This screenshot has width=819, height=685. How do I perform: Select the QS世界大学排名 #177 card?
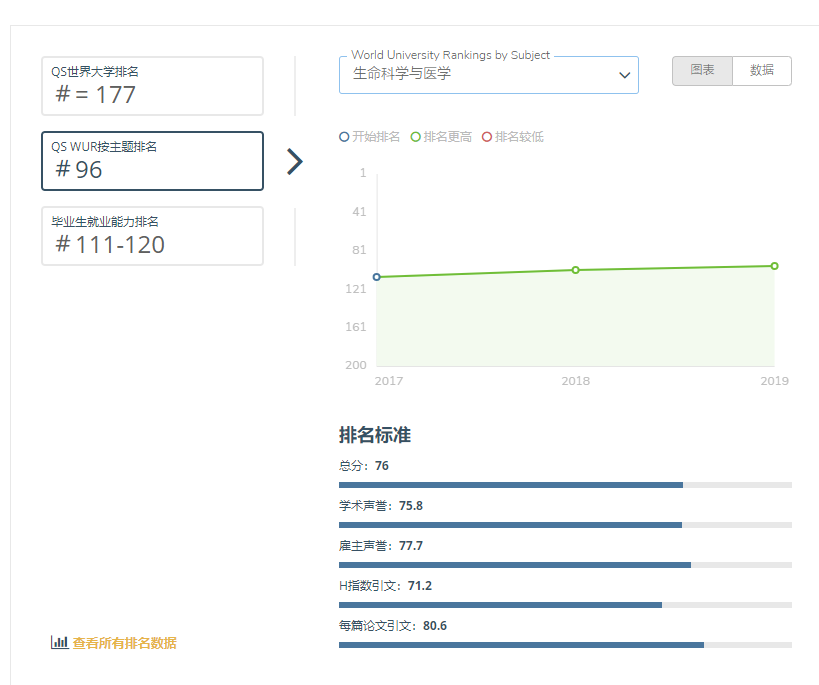[x=152, y=86]
